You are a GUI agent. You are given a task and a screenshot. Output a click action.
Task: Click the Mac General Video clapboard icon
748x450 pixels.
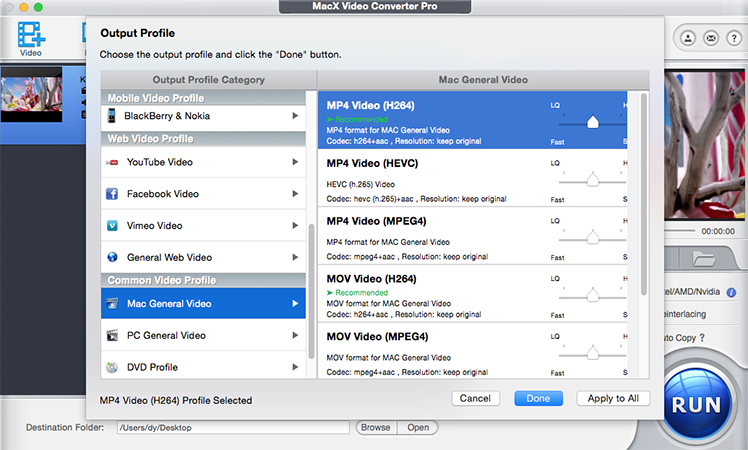pyautogui.click(x=112, y=303)
